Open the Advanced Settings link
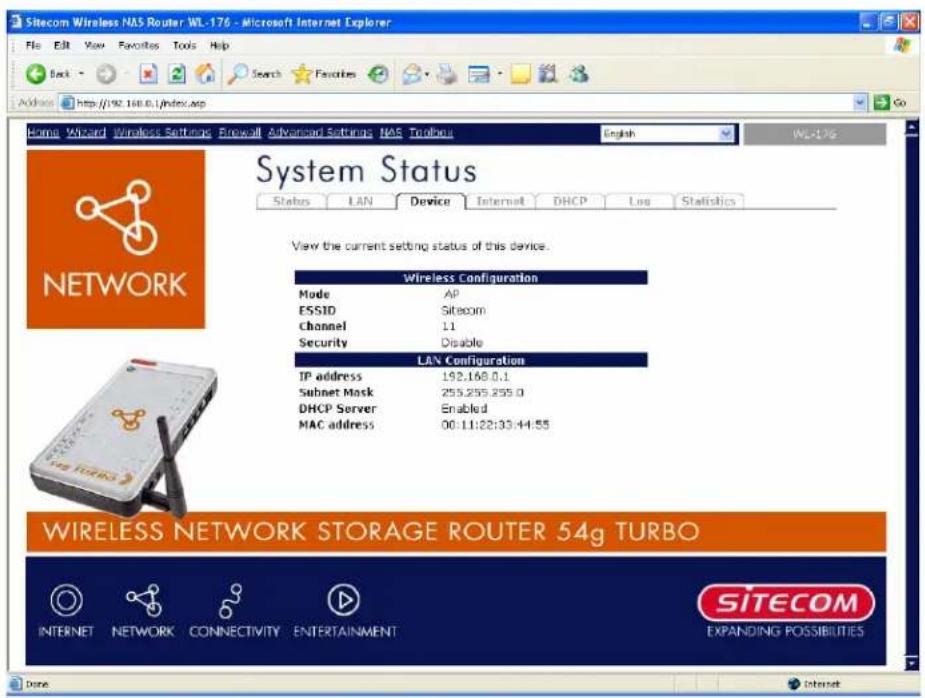This screenshot has width=925, height=698. 320,133
